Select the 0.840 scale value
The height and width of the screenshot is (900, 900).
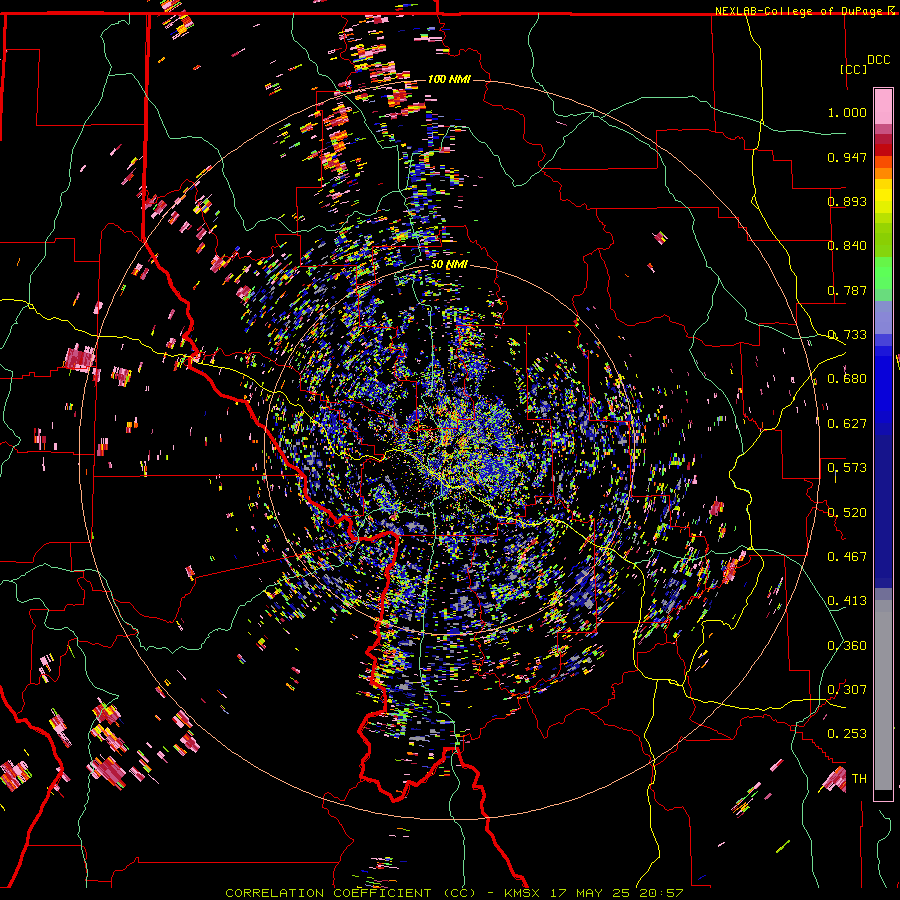click(847, 246)
